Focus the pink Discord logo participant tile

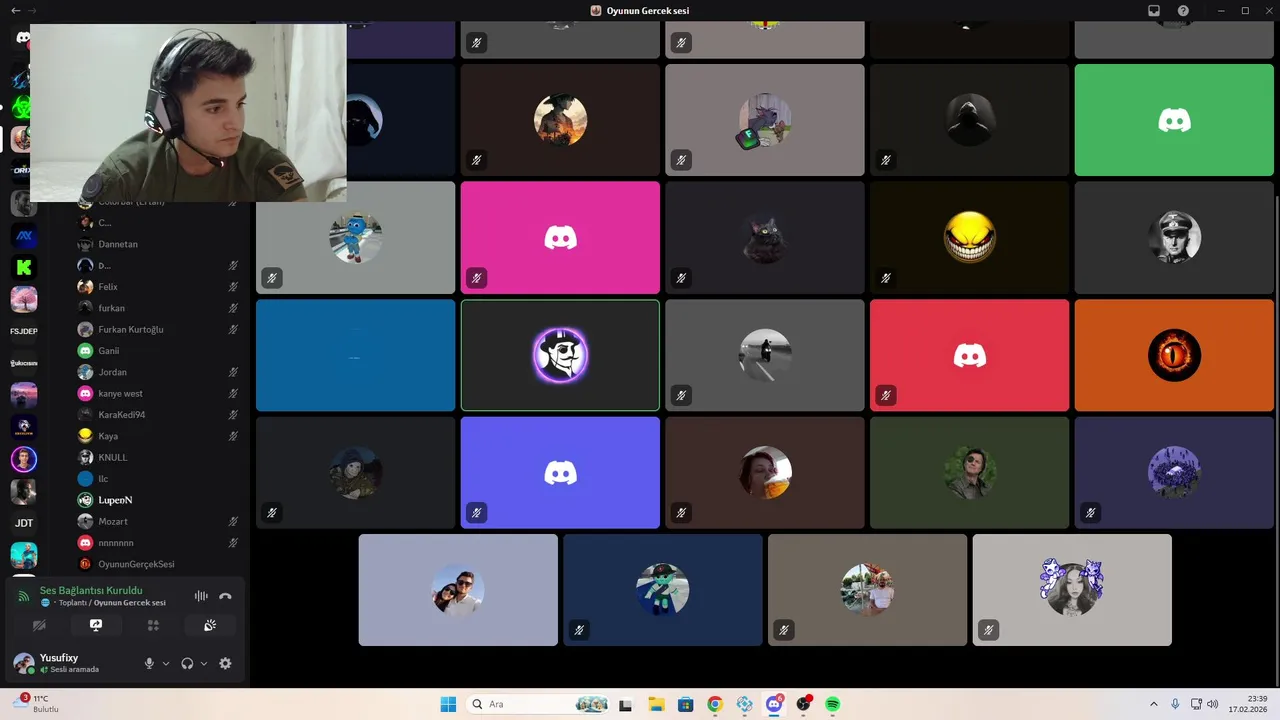[x=560, y=237]
